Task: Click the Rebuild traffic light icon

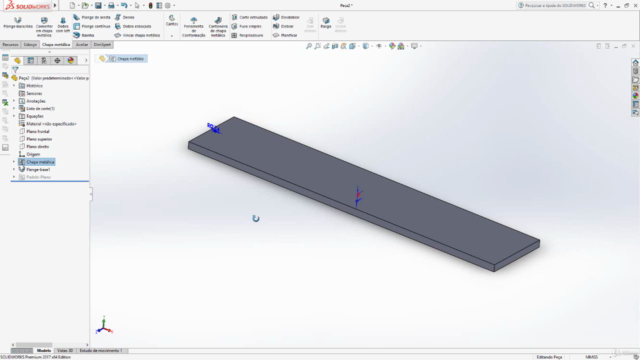Action: [150, 5]
